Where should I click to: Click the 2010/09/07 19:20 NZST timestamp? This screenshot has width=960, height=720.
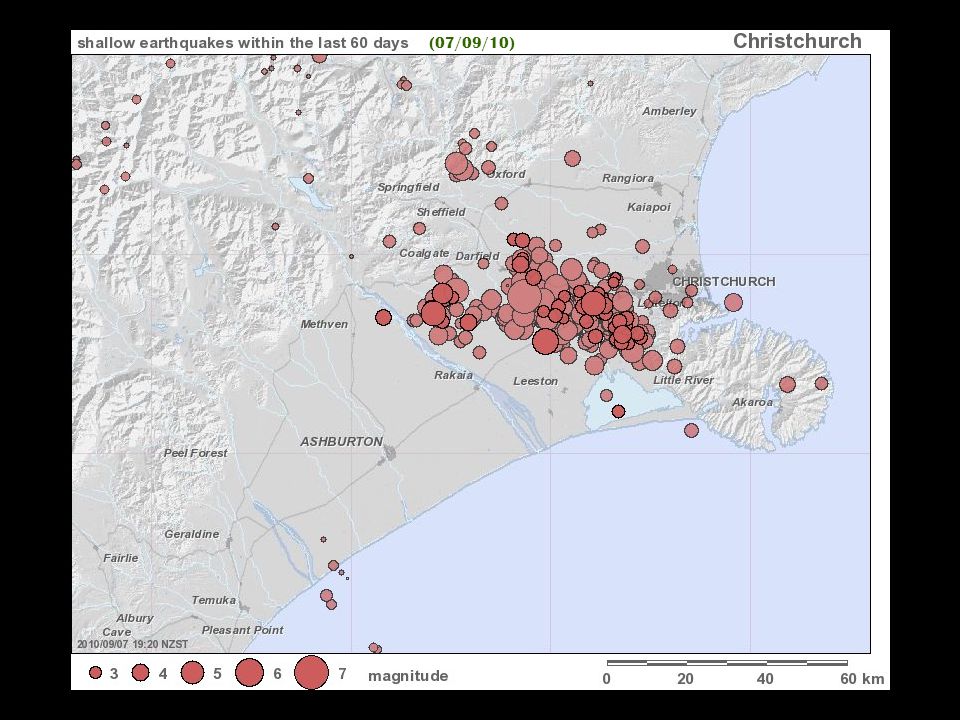[x=132, y=644]
